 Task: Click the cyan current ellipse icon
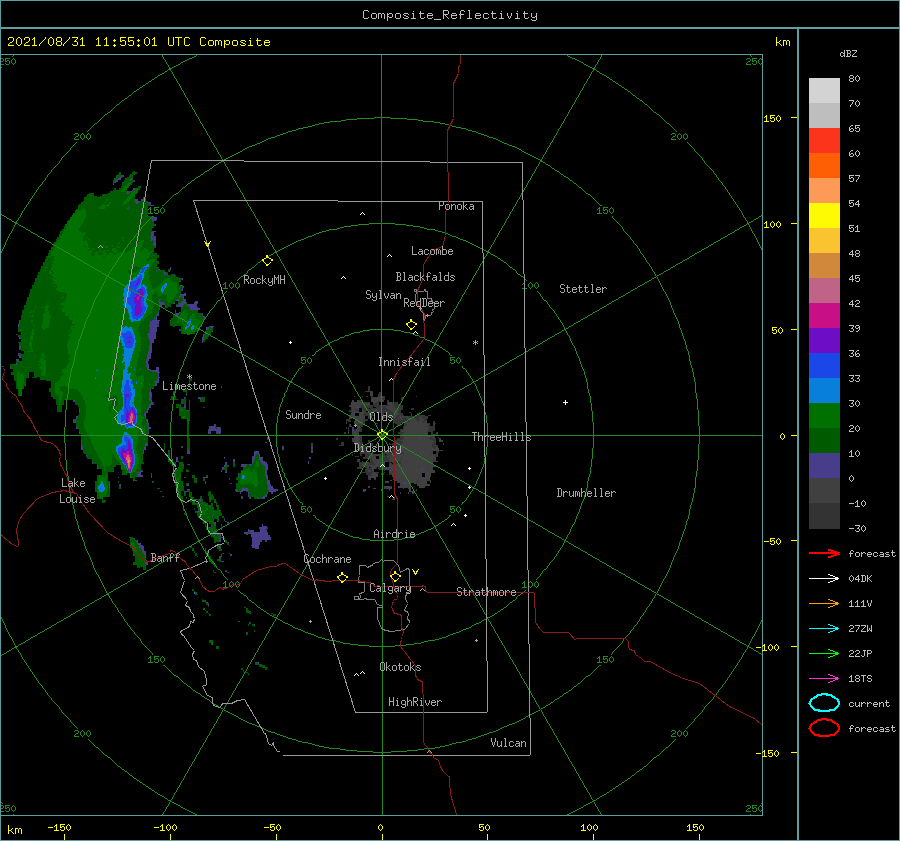point(824,703)
